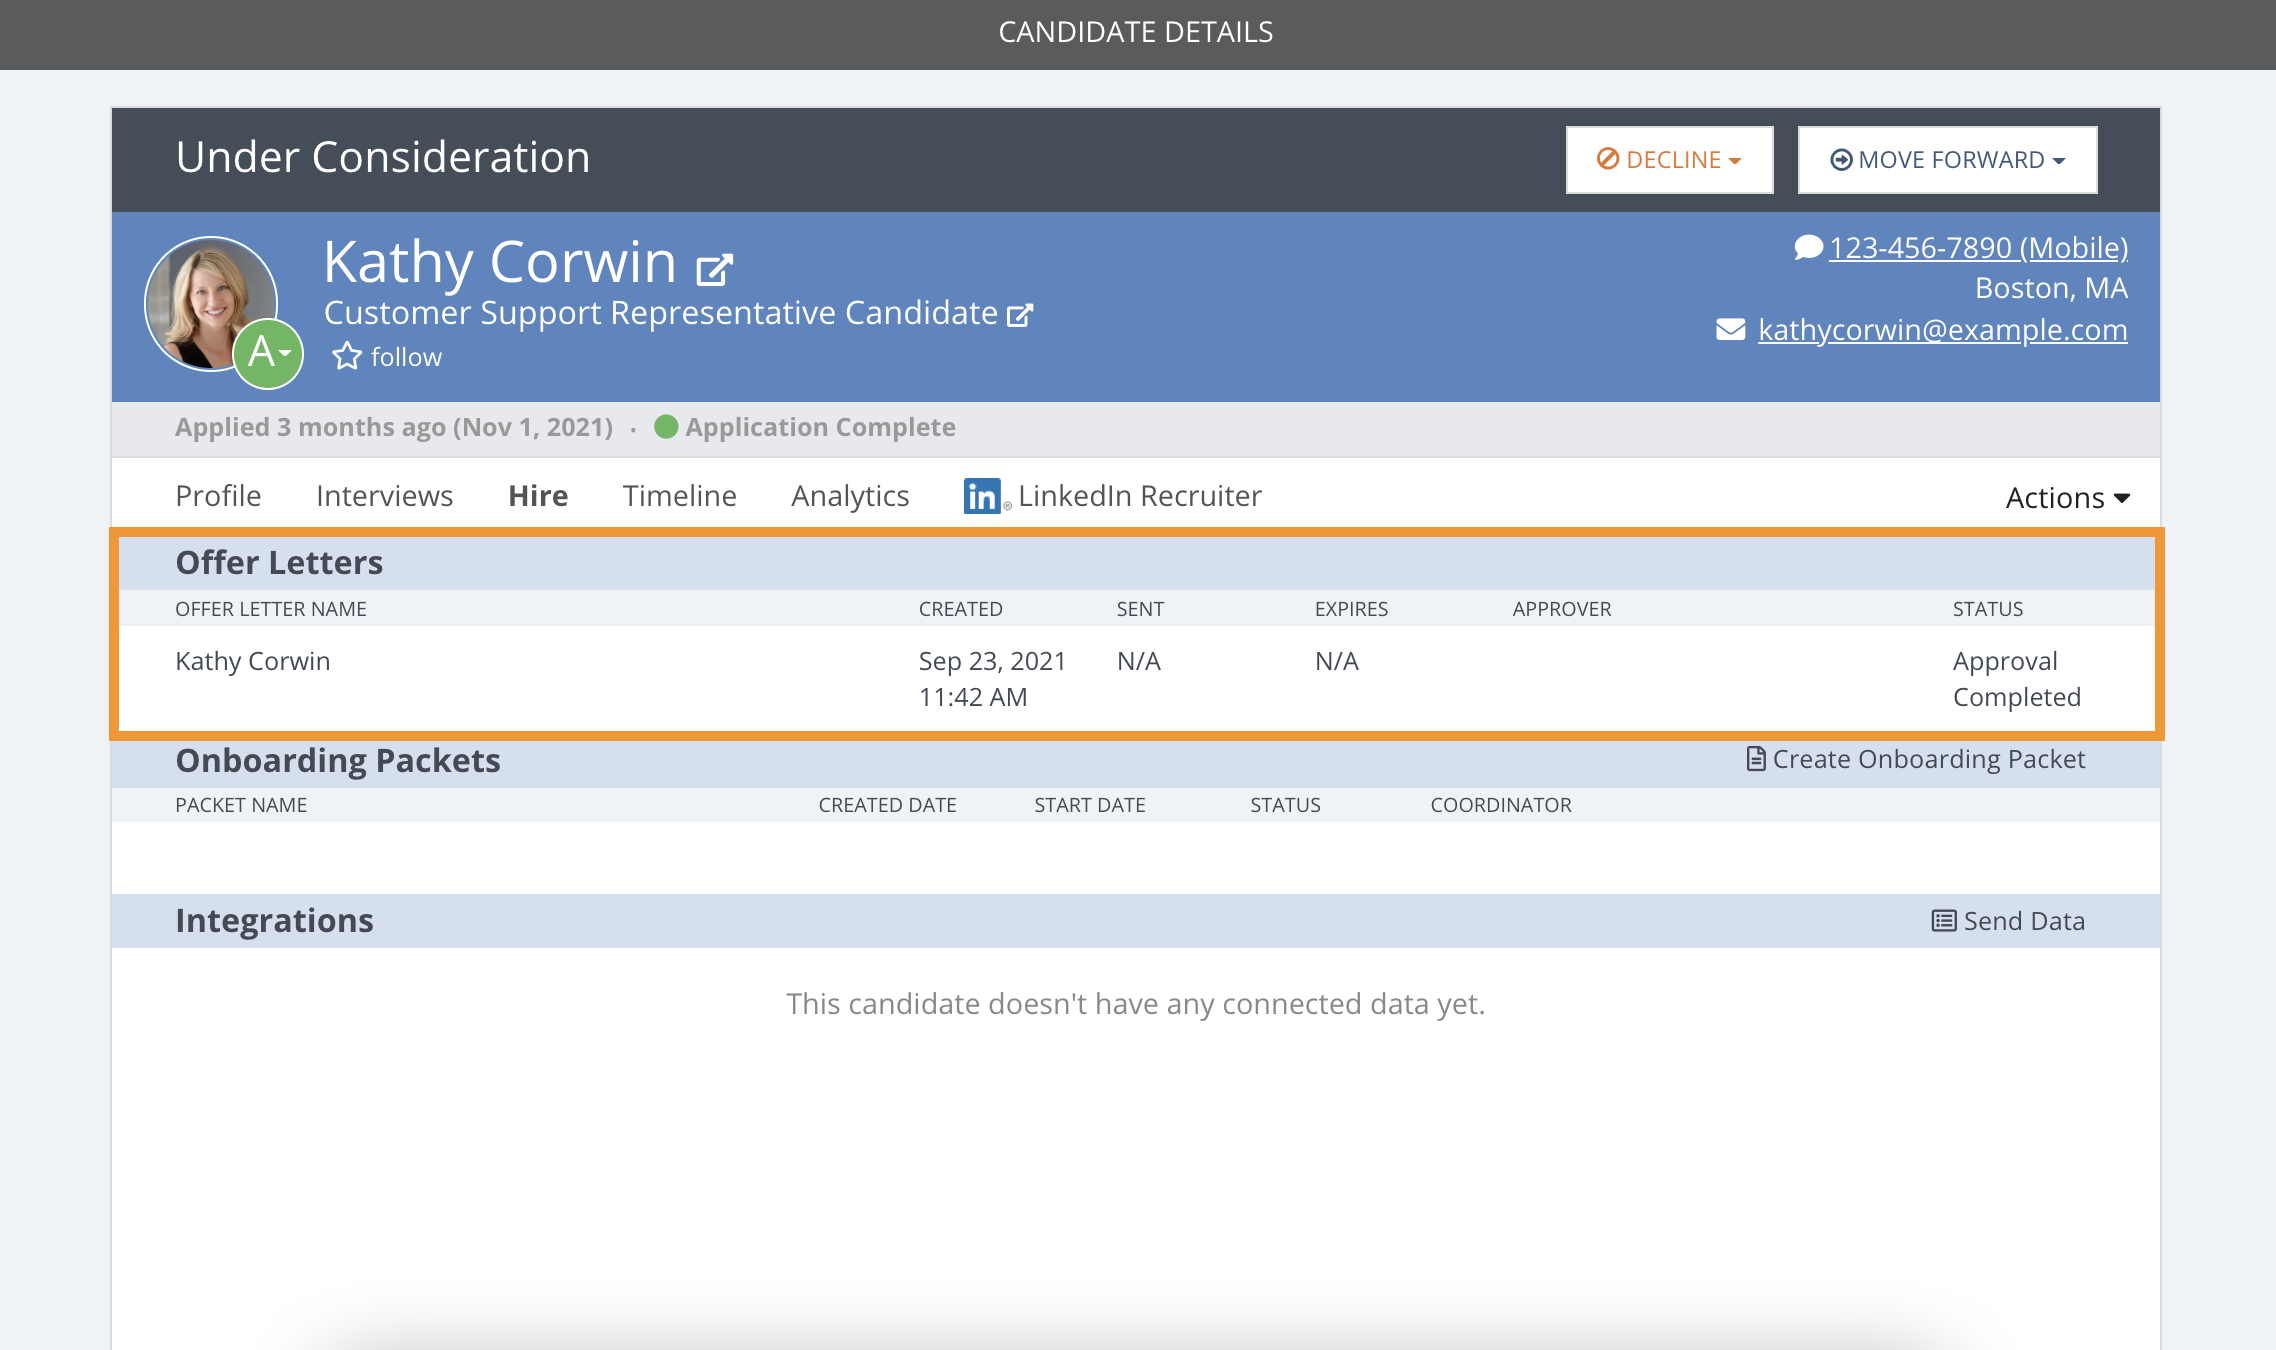The image size is (2276, 1350).
Task: Click the Integrations section heading
Action: click(x=275, y=921)
